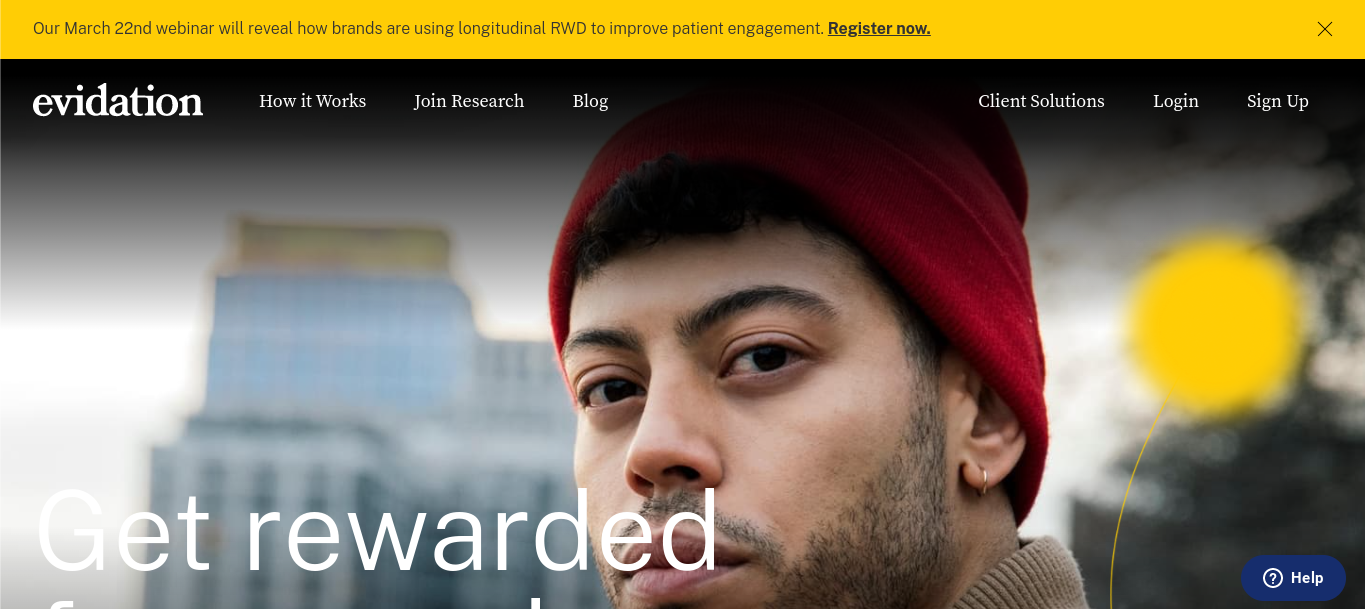Open the Help widget
This screenshot has width=1365, height=609.
[1294, 578]
